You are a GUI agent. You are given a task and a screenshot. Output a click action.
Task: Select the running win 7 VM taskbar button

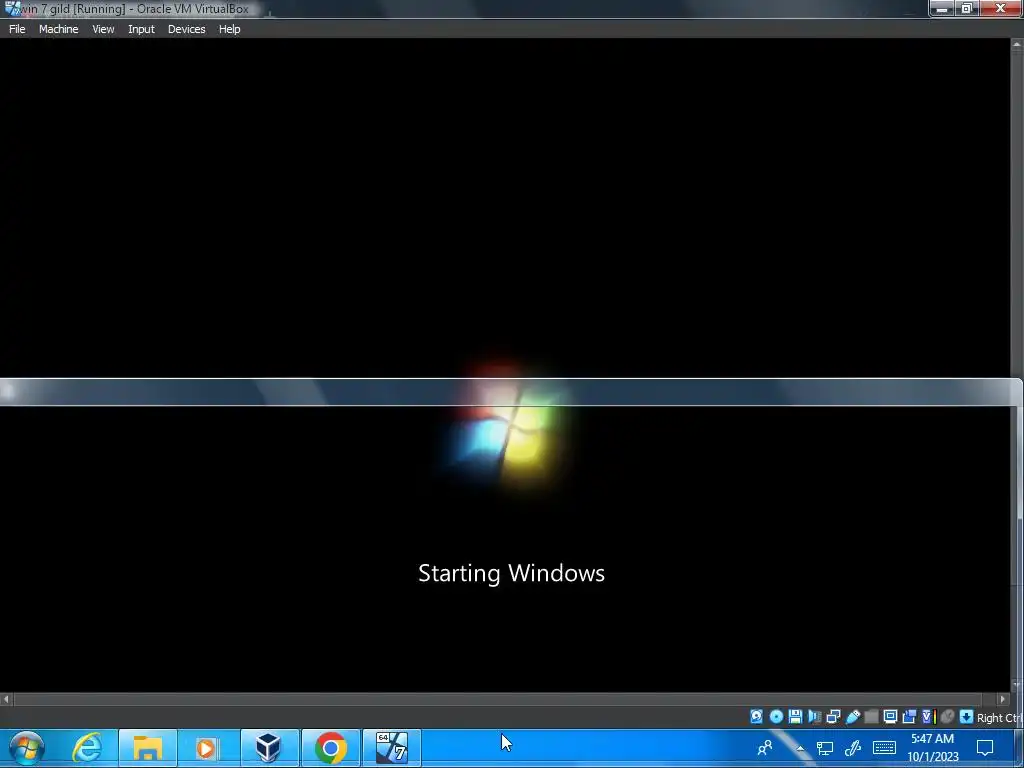click(x=392, y=748)
